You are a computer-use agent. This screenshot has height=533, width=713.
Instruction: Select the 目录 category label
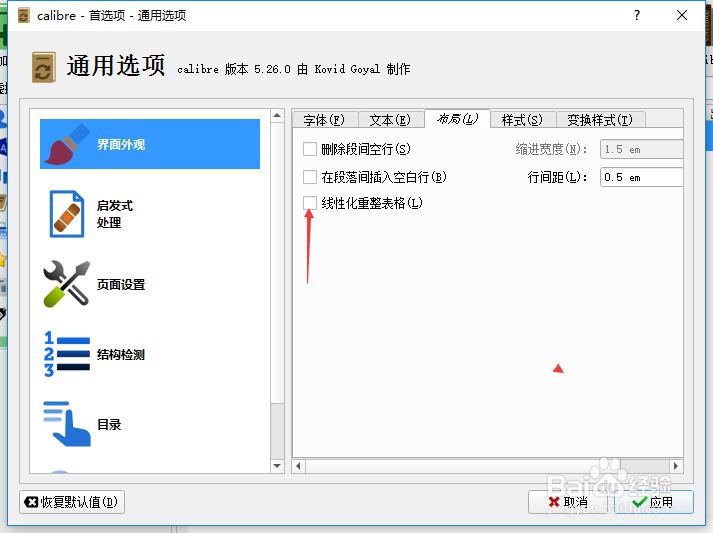coord(109,424)
